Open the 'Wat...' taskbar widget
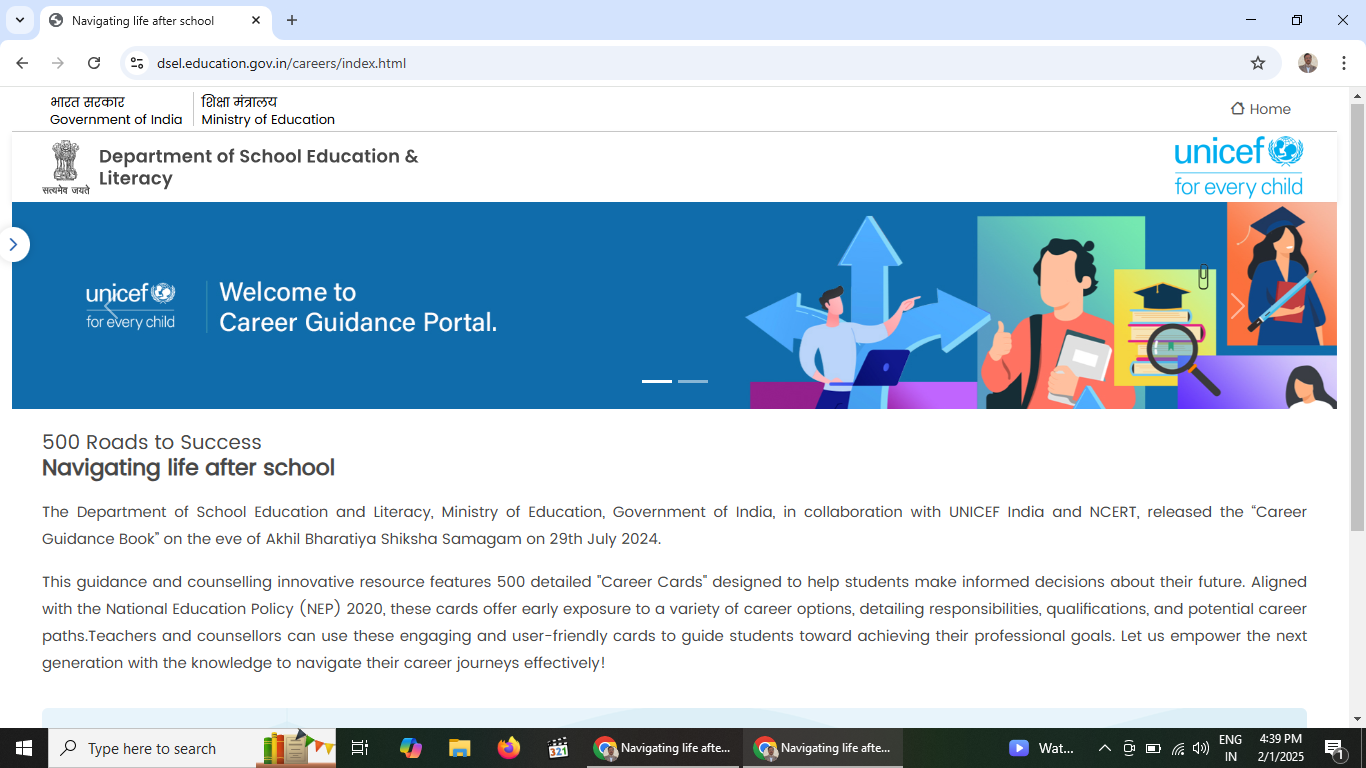 point(1042,748)
